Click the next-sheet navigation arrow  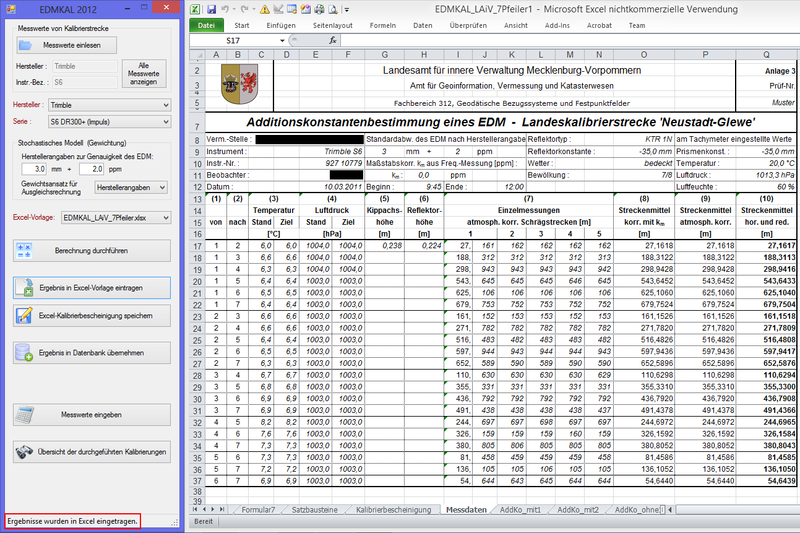[213, 509]
